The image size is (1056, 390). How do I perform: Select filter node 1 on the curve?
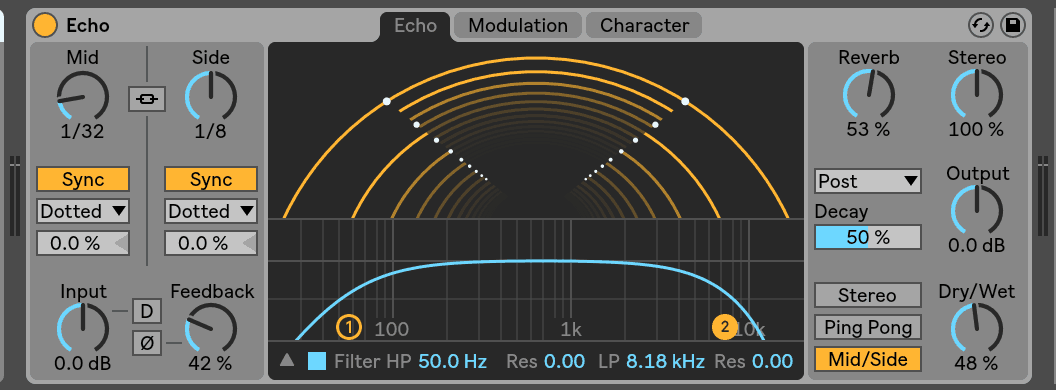[x=349, y=328]
